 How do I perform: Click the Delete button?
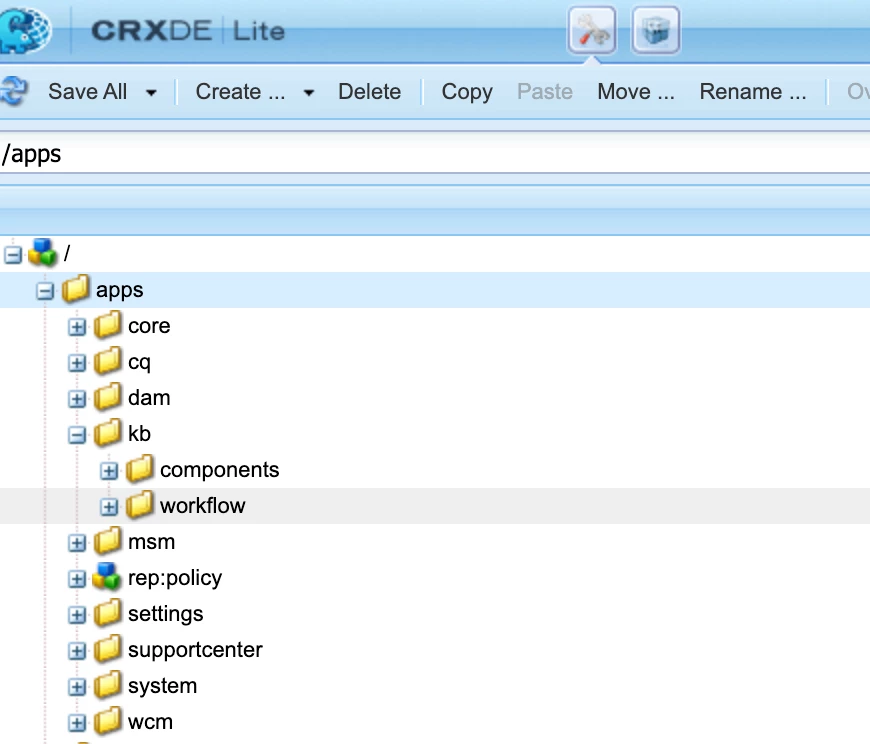point(370,92)
